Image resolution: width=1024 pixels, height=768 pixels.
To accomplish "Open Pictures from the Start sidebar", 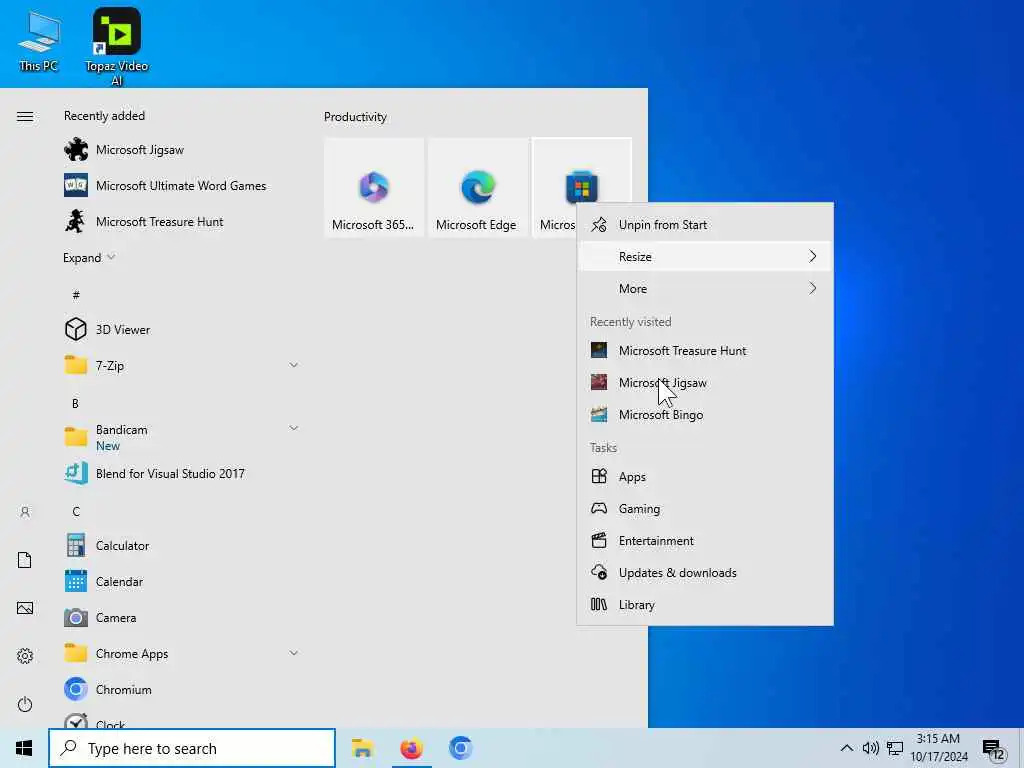I will pos(25,608).
